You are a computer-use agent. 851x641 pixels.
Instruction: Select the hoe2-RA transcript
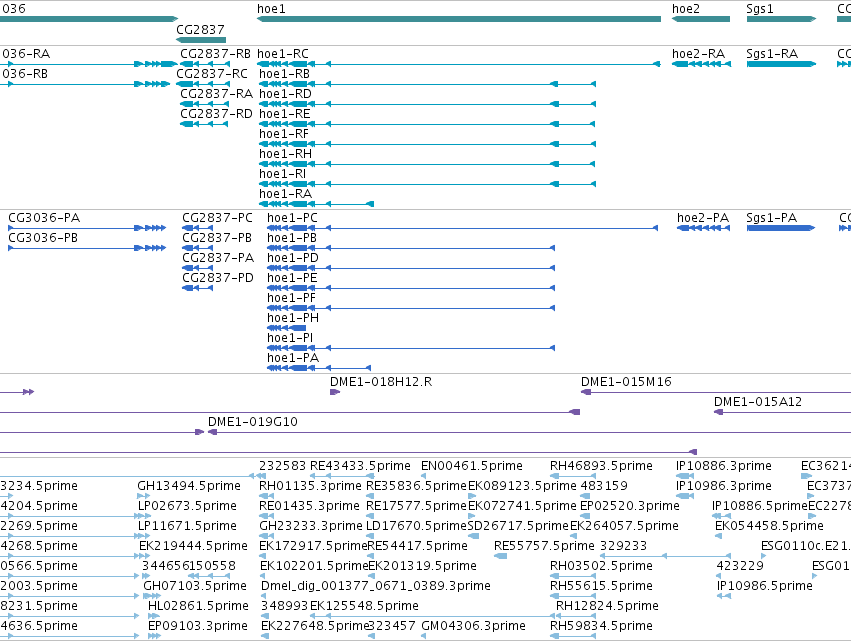(701, 64)
